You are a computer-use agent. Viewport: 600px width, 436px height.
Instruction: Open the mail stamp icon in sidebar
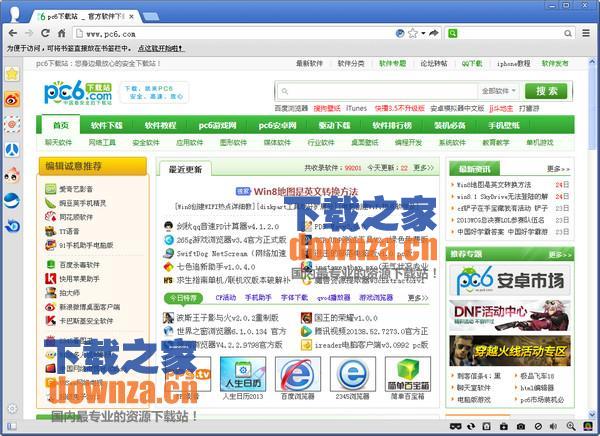pyautogui.click(x=12, y=124)
